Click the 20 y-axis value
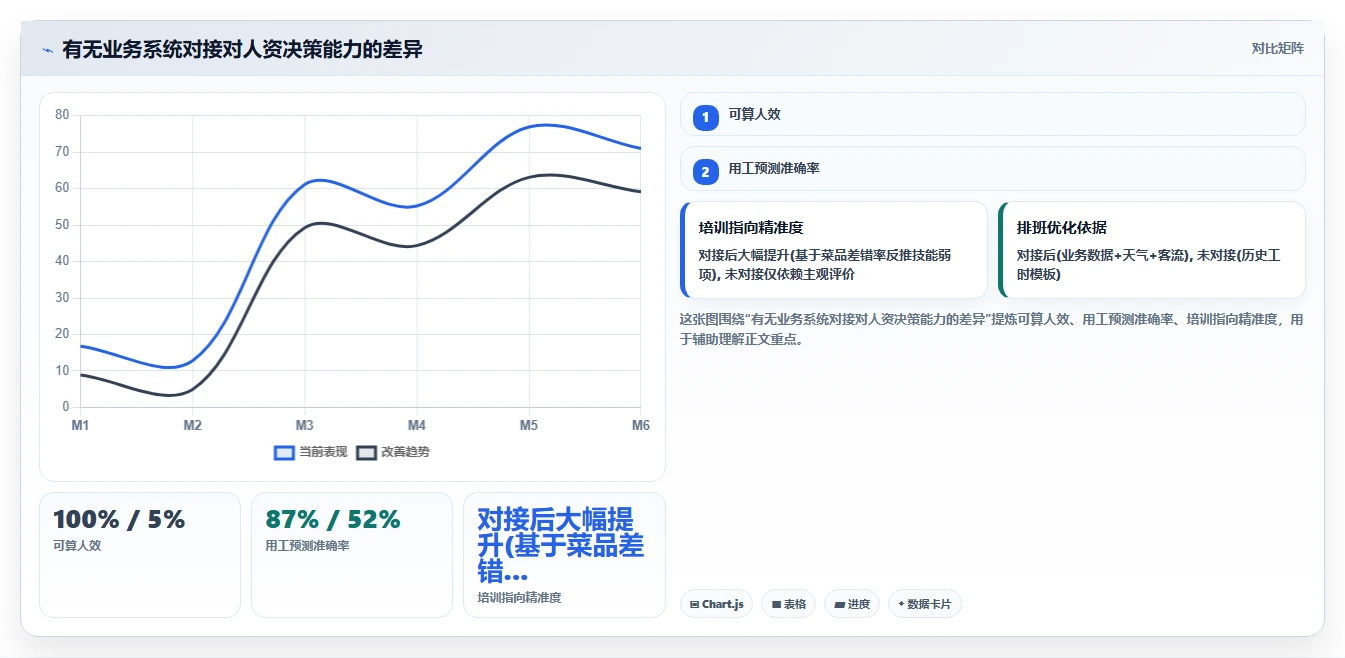1345x658 pixels. pyautogui.click(x=62, y=334)
